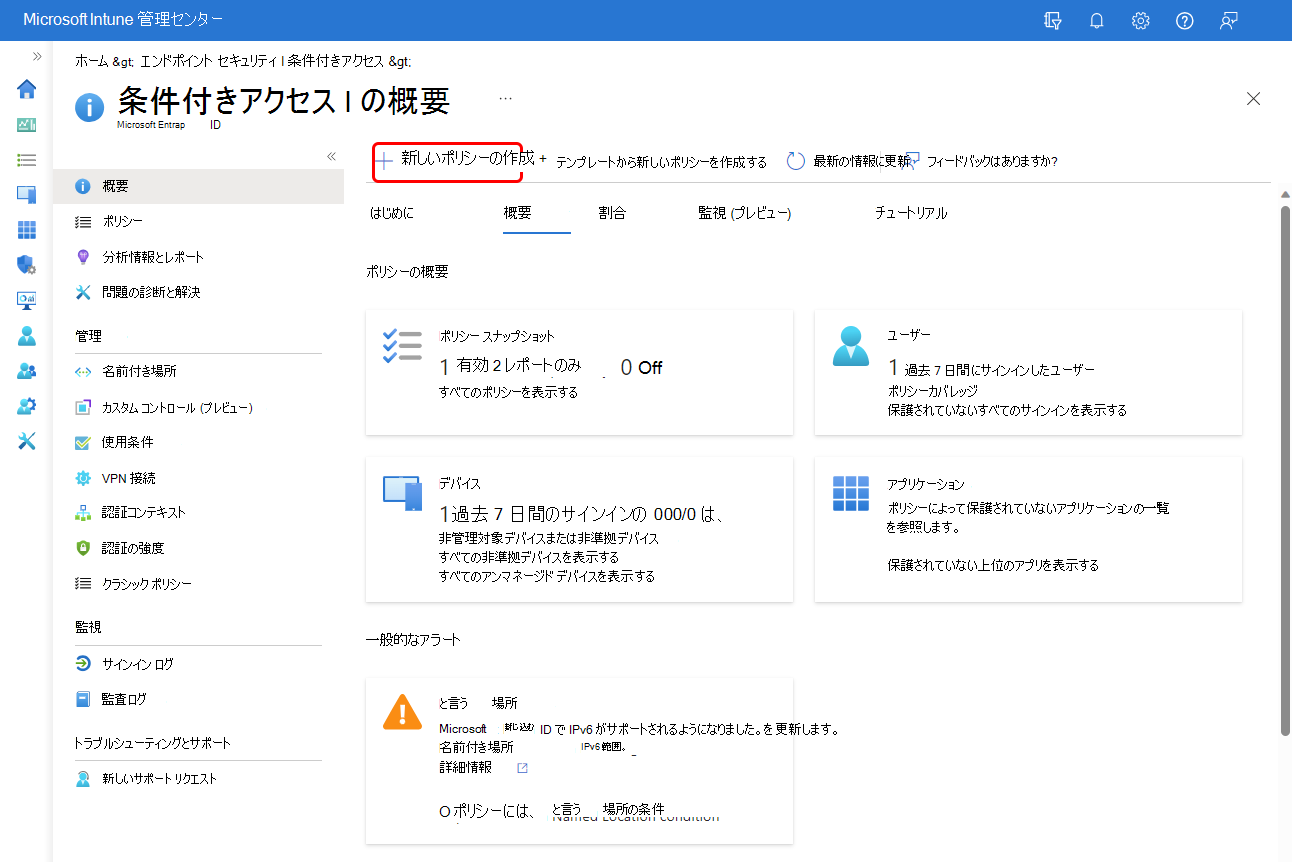
Task: Open All services list icon in rail
Action: point(27,160)
